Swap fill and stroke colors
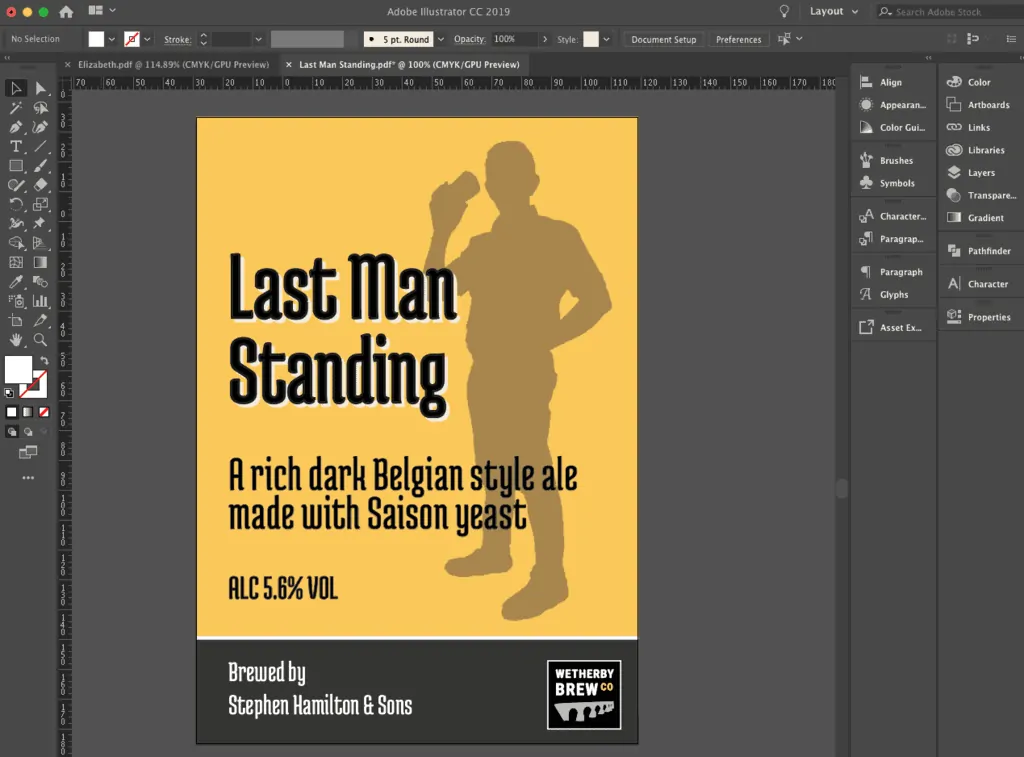This screenshot has height=757, width=1024. tap(44, 361)
